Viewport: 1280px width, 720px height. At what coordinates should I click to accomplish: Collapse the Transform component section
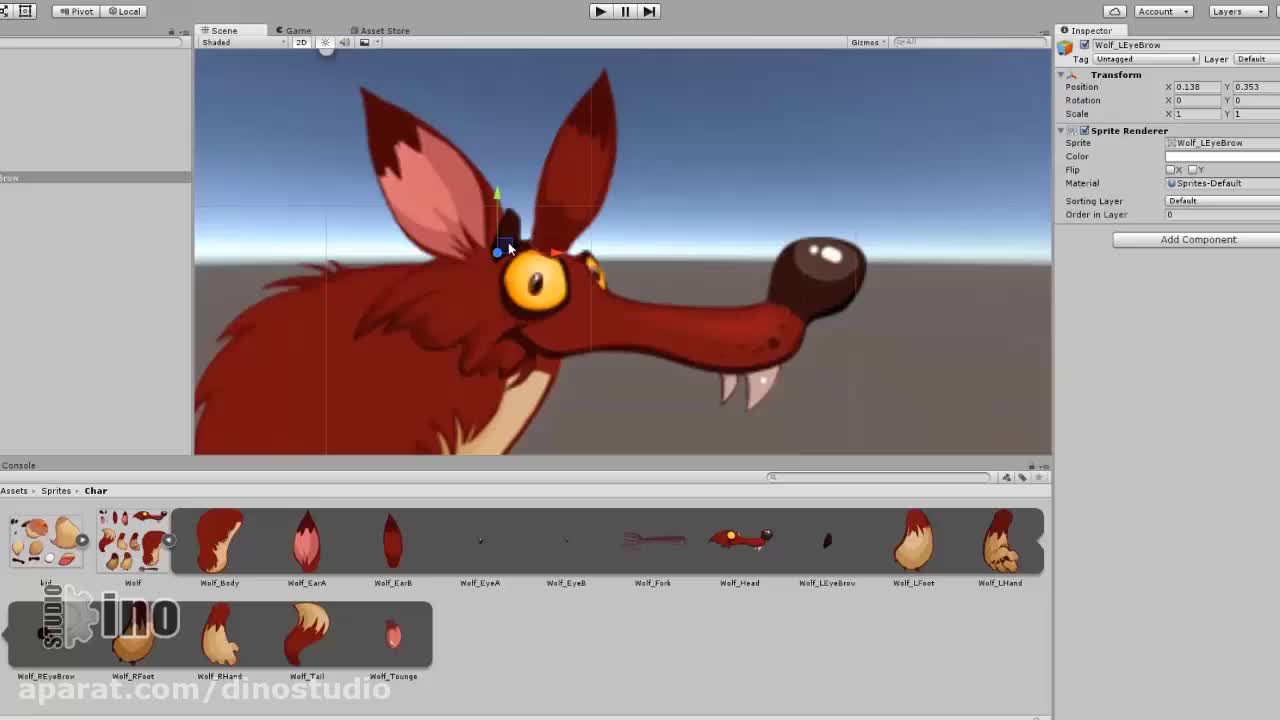[1061, 75]
